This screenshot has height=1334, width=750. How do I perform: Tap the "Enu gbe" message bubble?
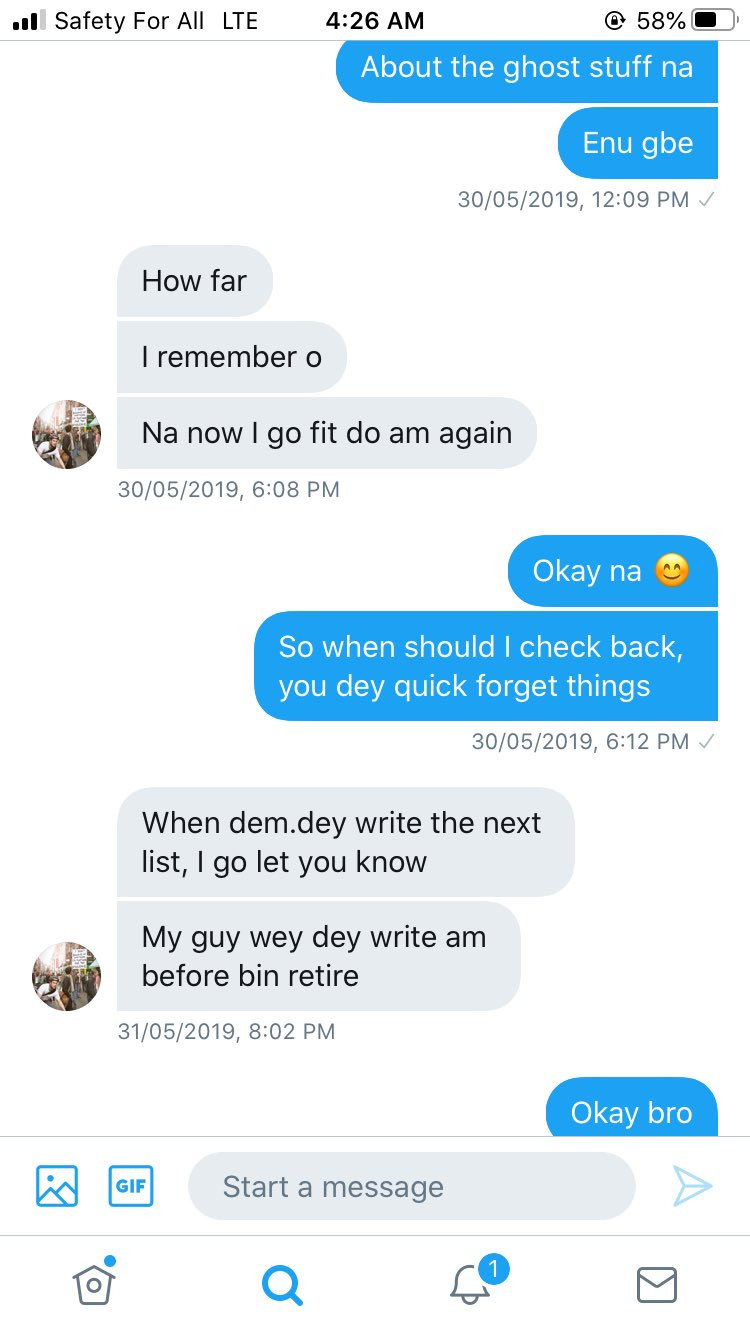pyautogui.click(x=637, y=143)
